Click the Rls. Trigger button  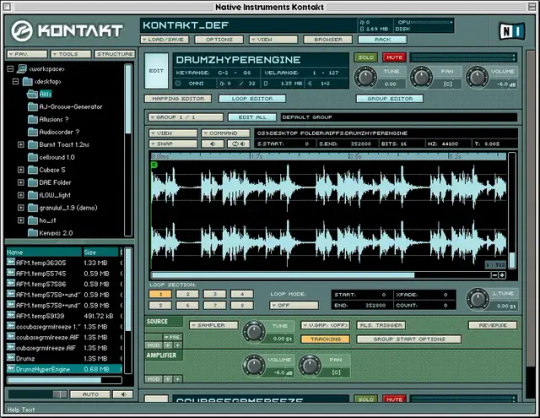(381, 325)
